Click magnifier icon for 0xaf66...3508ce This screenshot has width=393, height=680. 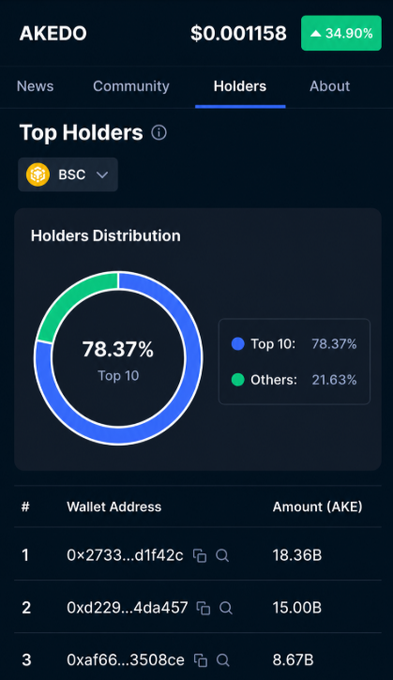tap(223, 660)
